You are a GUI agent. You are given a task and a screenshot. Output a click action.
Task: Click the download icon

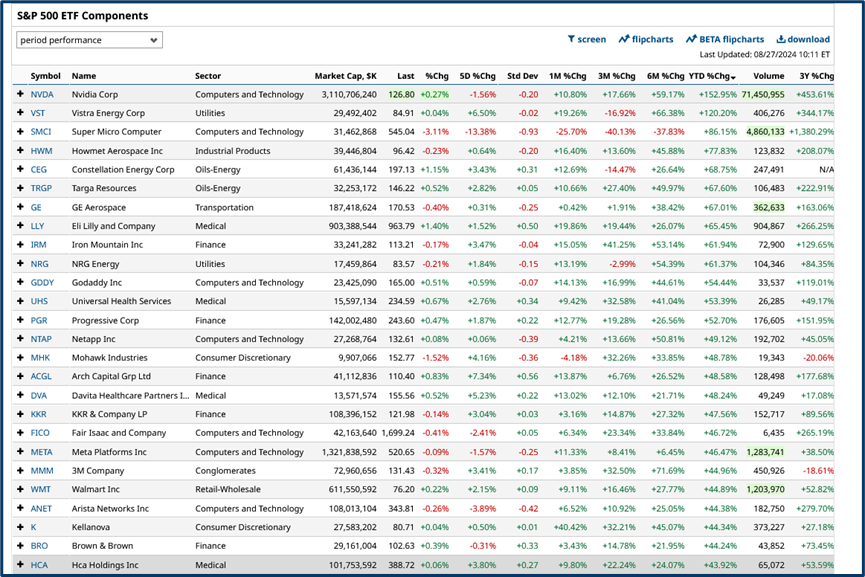(782, 40)
